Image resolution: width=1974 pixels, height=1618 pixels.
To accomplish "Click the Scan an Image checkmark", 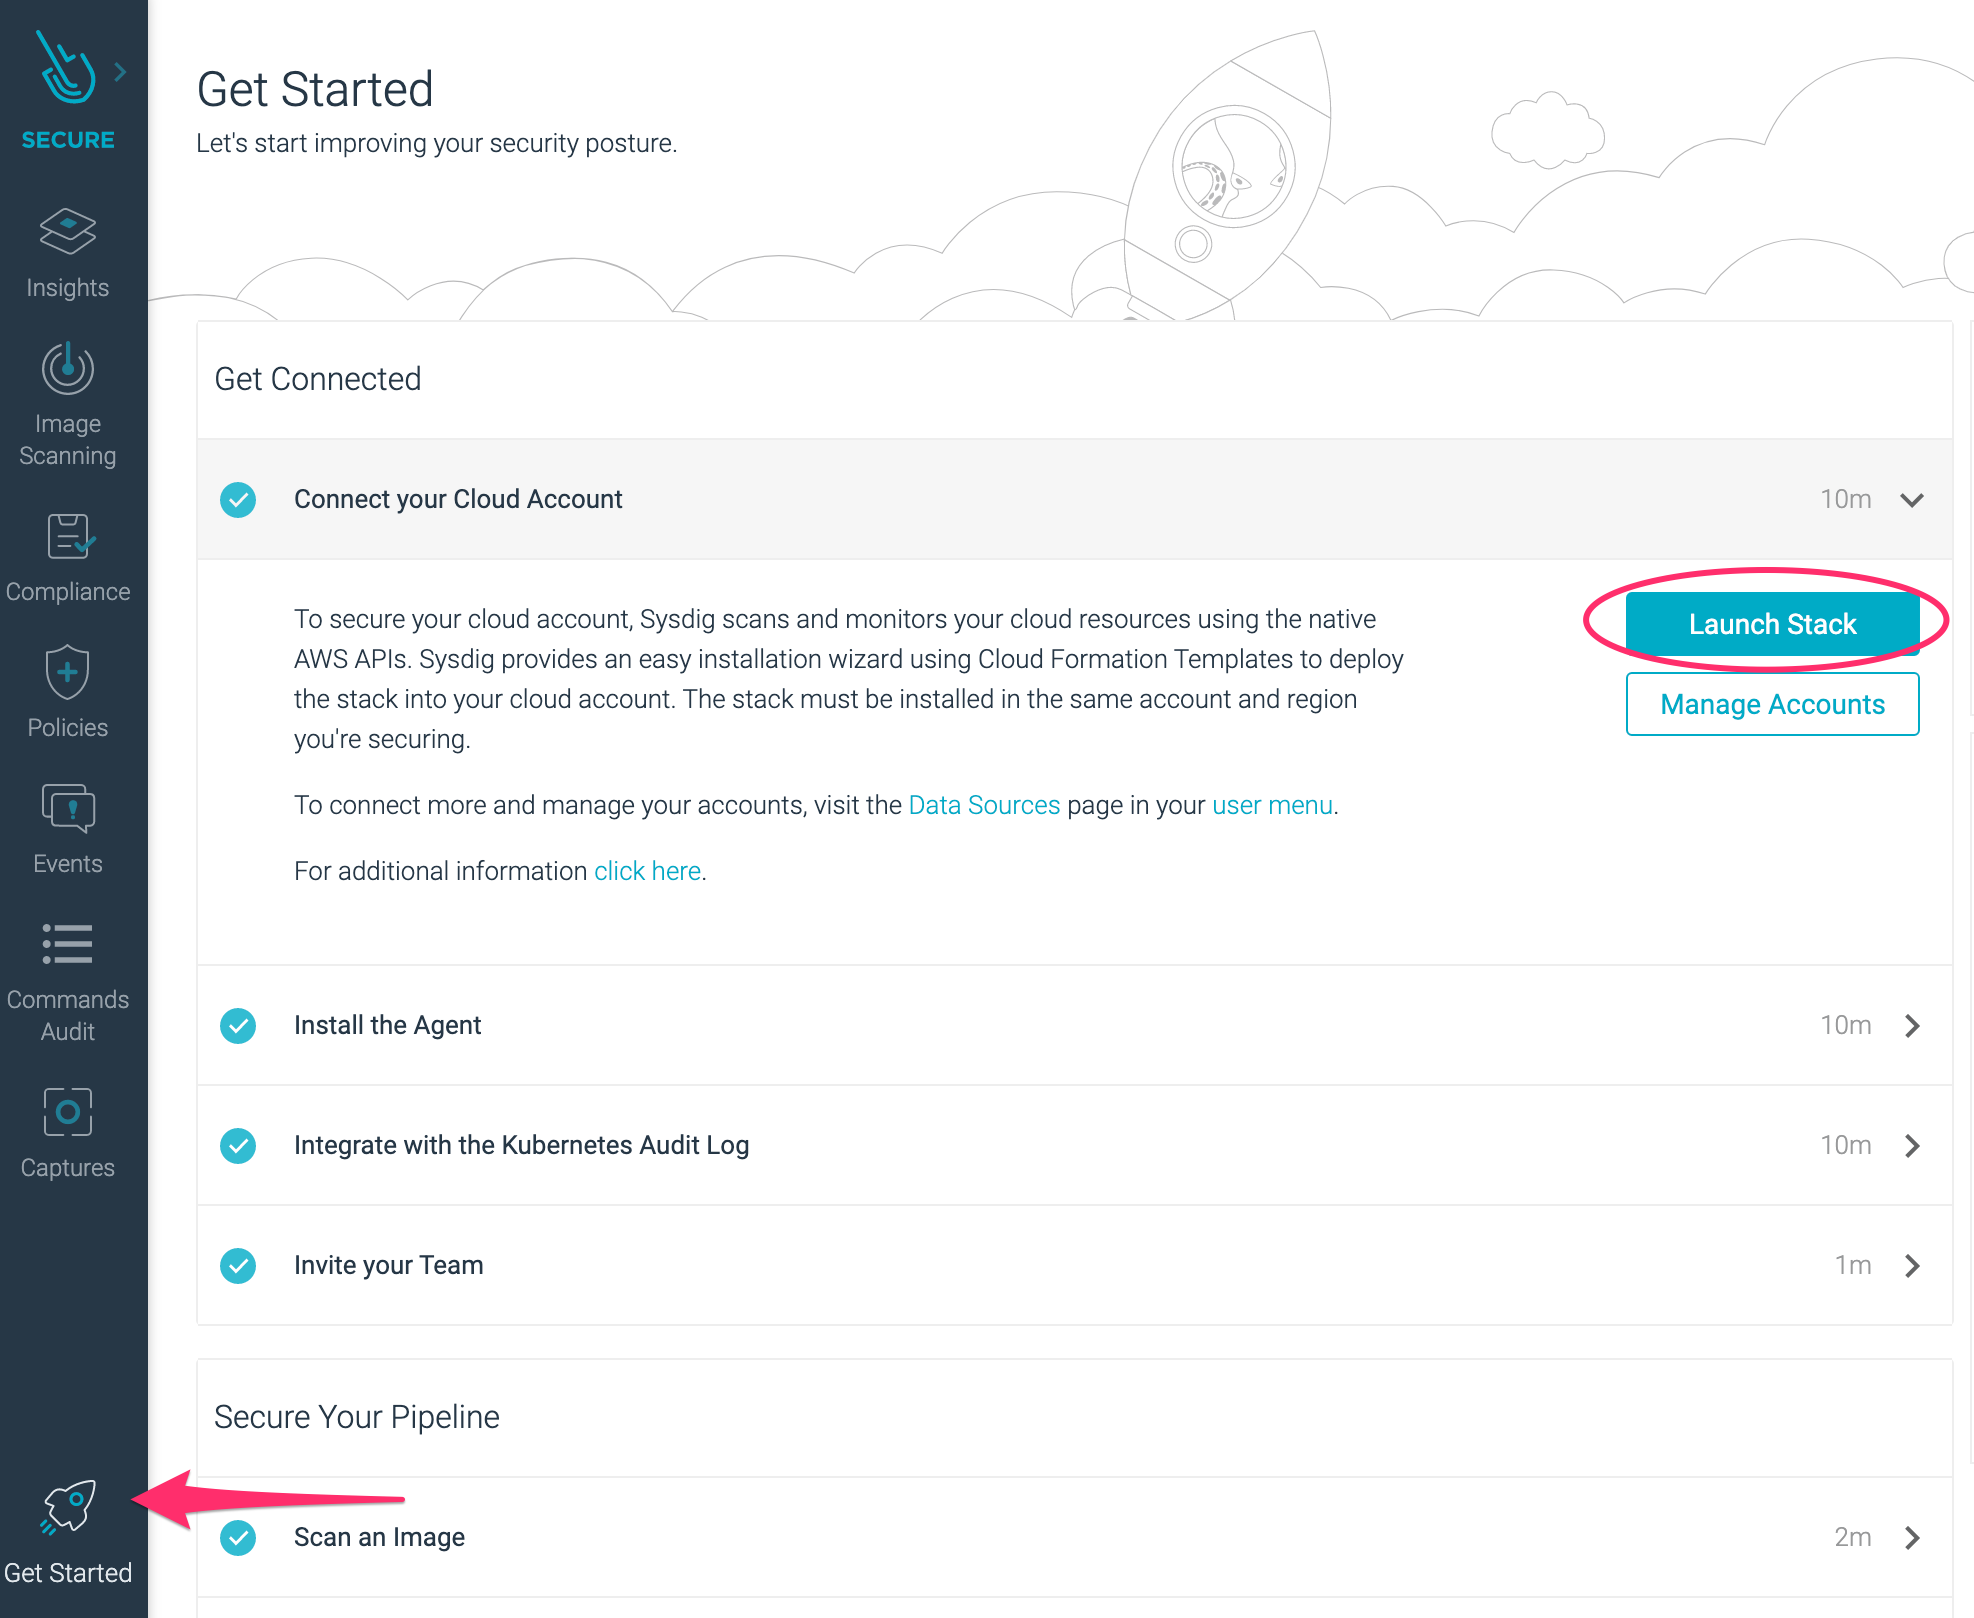I will pyautogui.click(x=238, y=1537).
